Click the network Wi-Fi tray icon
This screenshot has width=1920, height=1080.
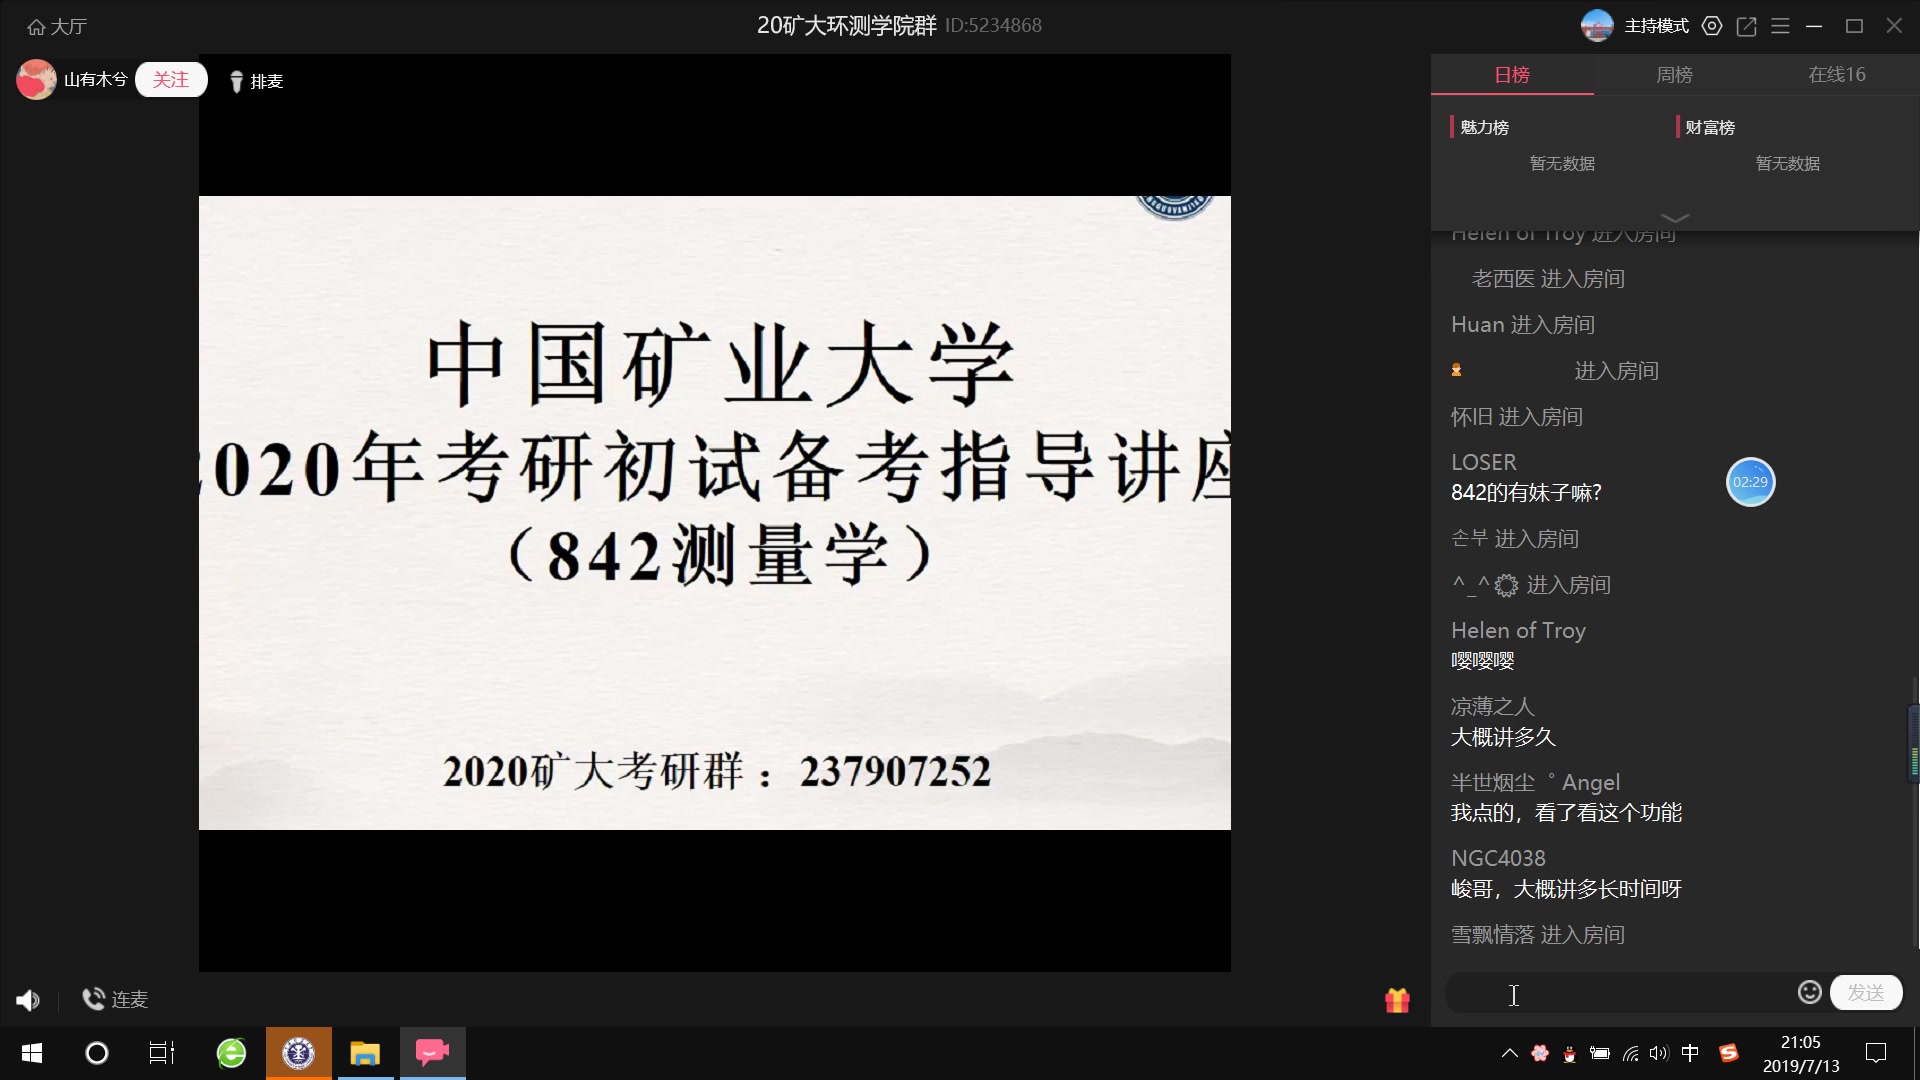(1630, 1053)
